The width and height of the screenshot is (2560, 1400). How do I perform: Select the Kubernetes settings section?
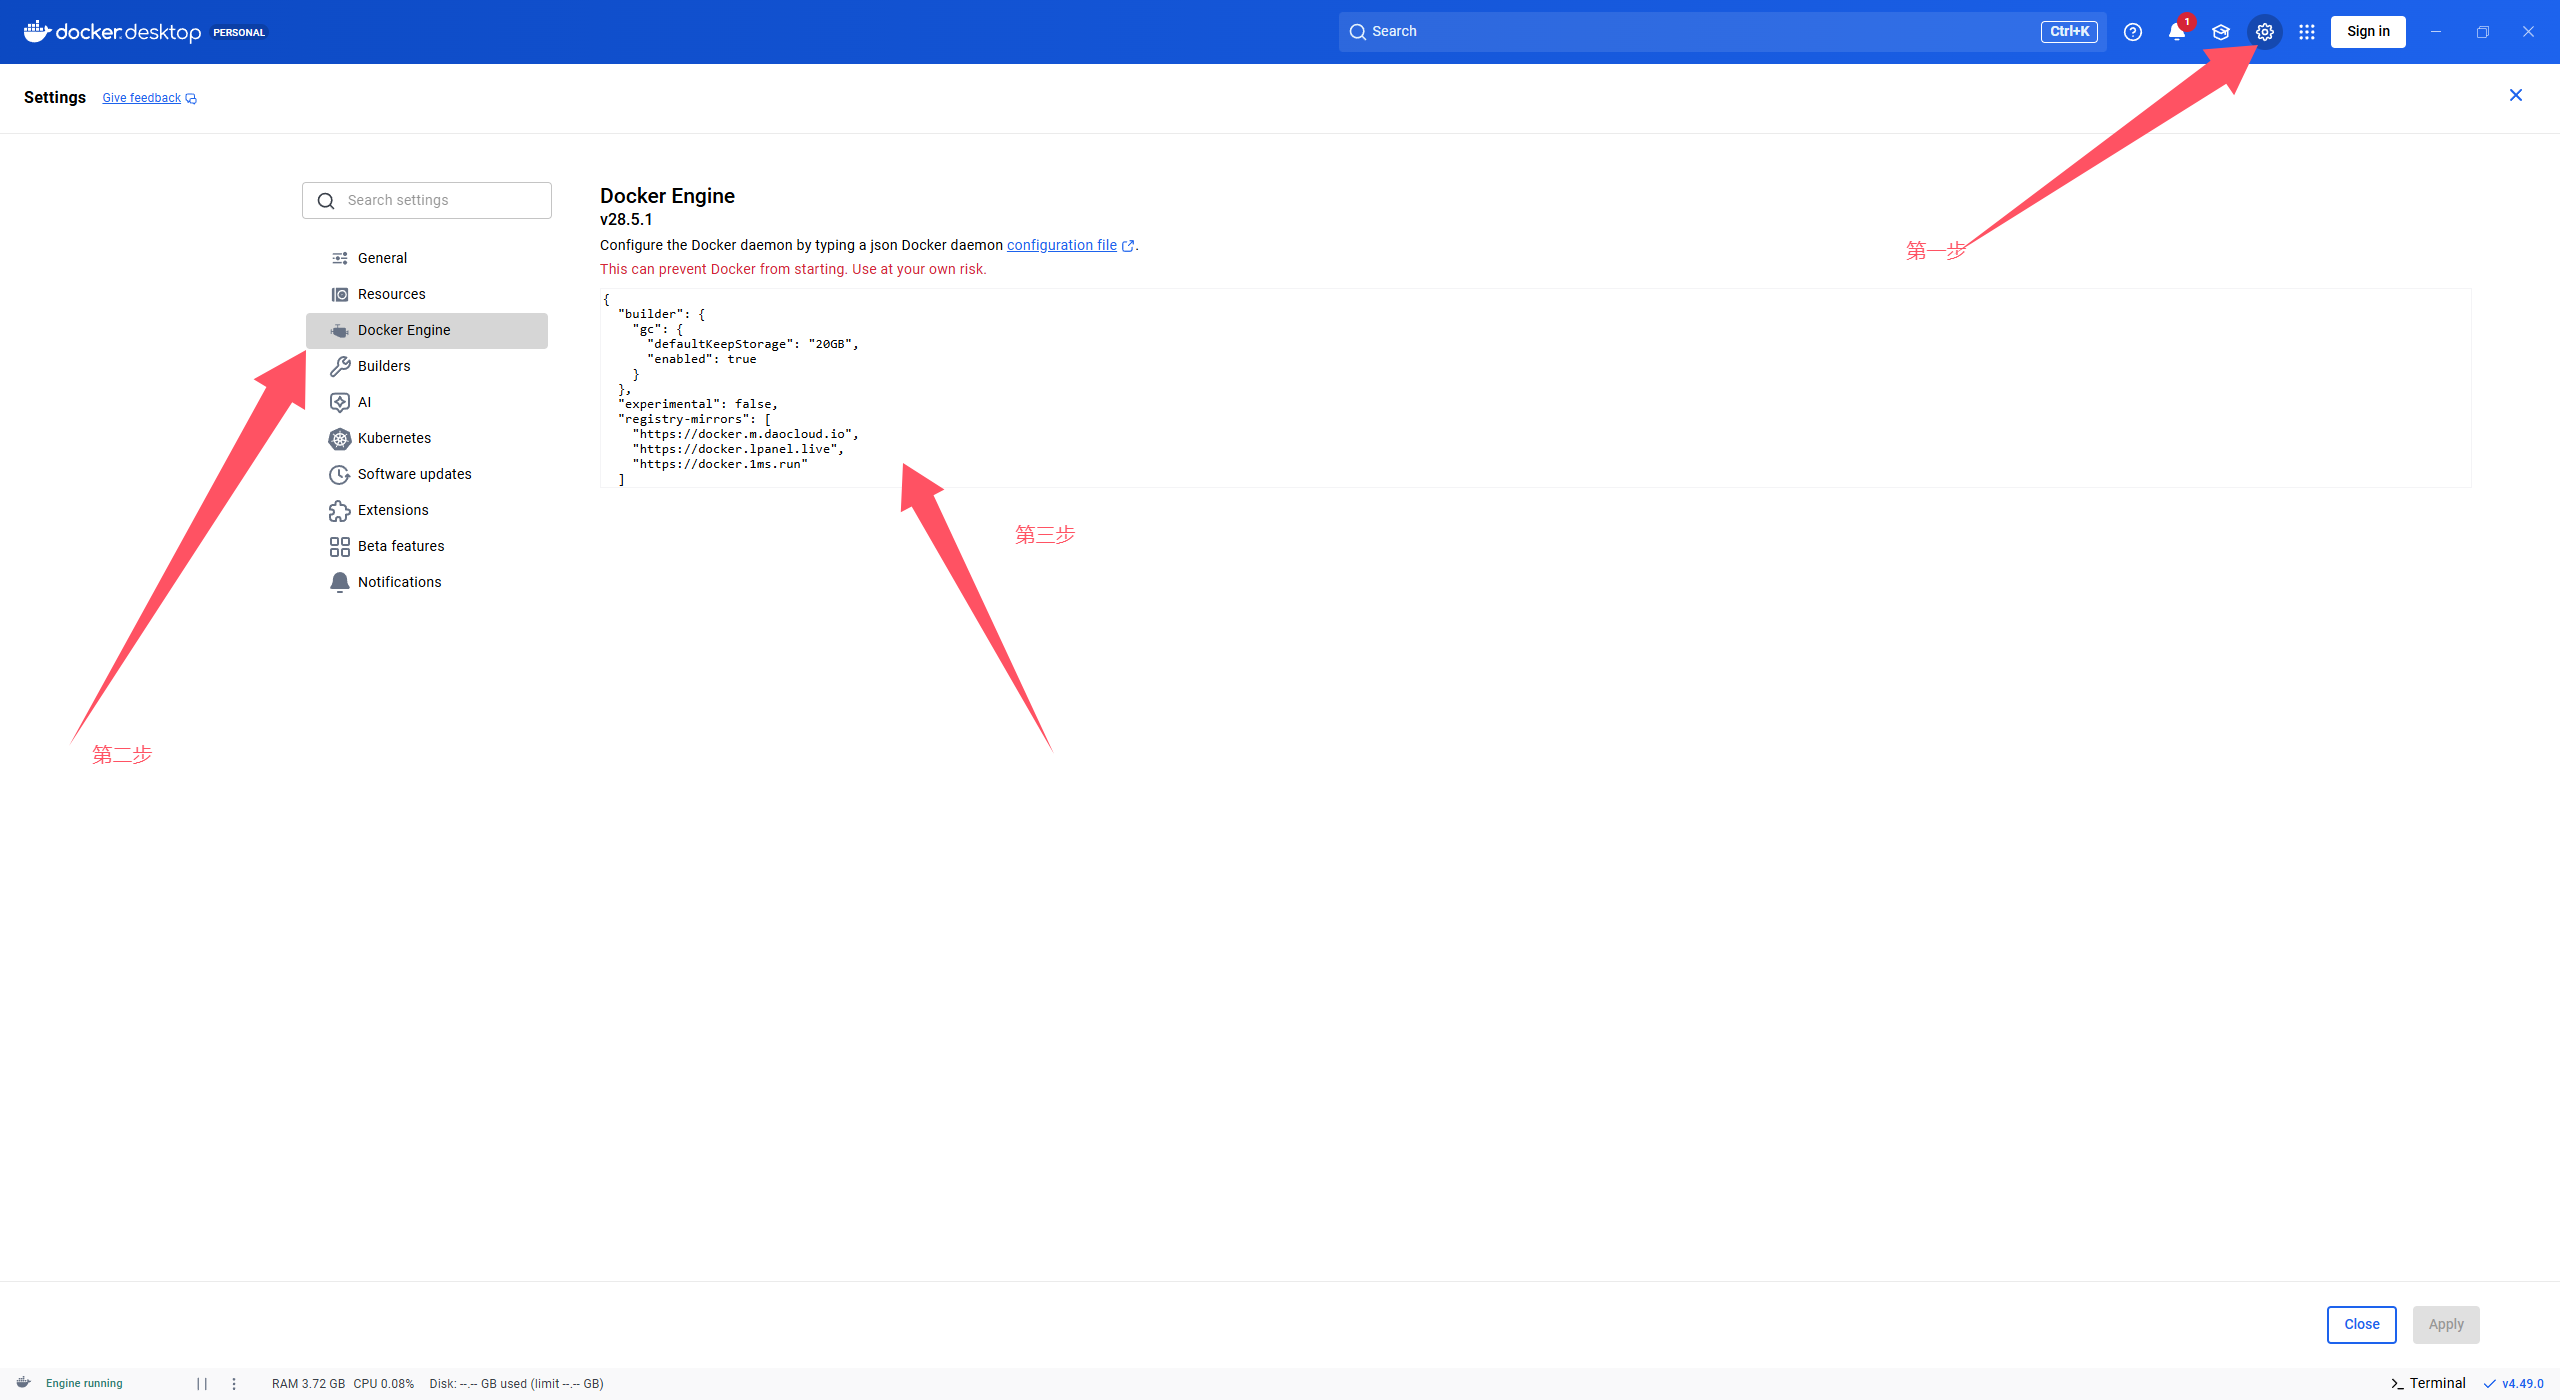394,438
